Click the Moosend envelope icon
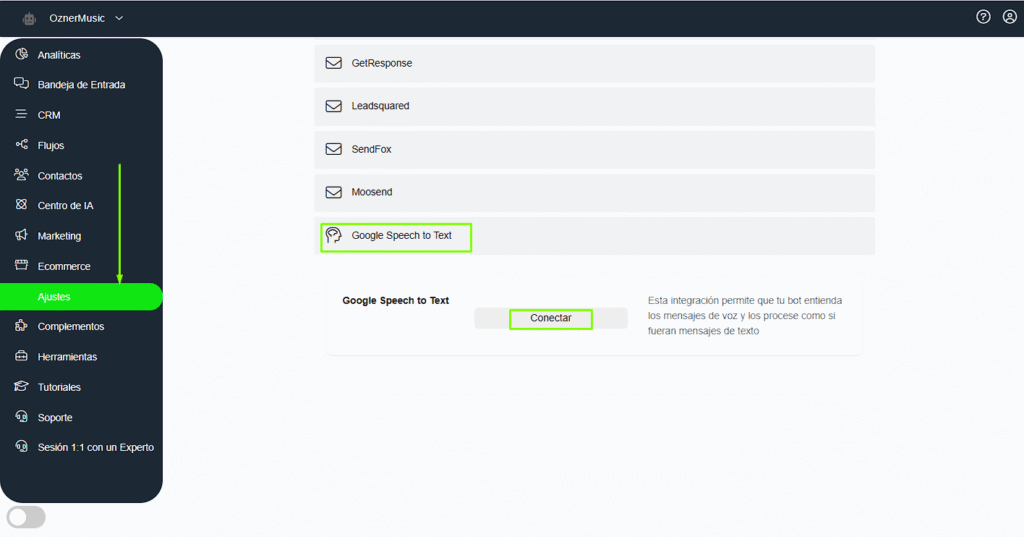The width and height of the screenshot is (1024, 537). pyautogui.click(x=334, y=192)
